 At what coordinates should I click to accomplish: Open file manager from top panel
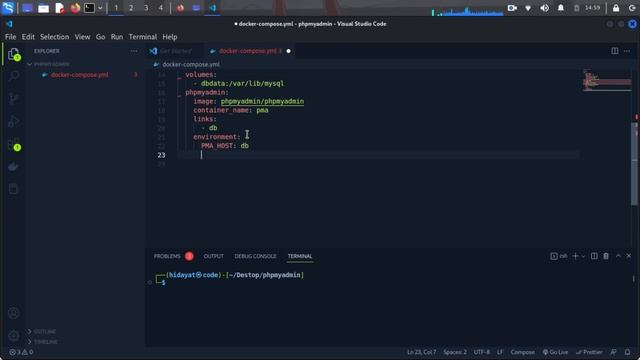(43, 8)
